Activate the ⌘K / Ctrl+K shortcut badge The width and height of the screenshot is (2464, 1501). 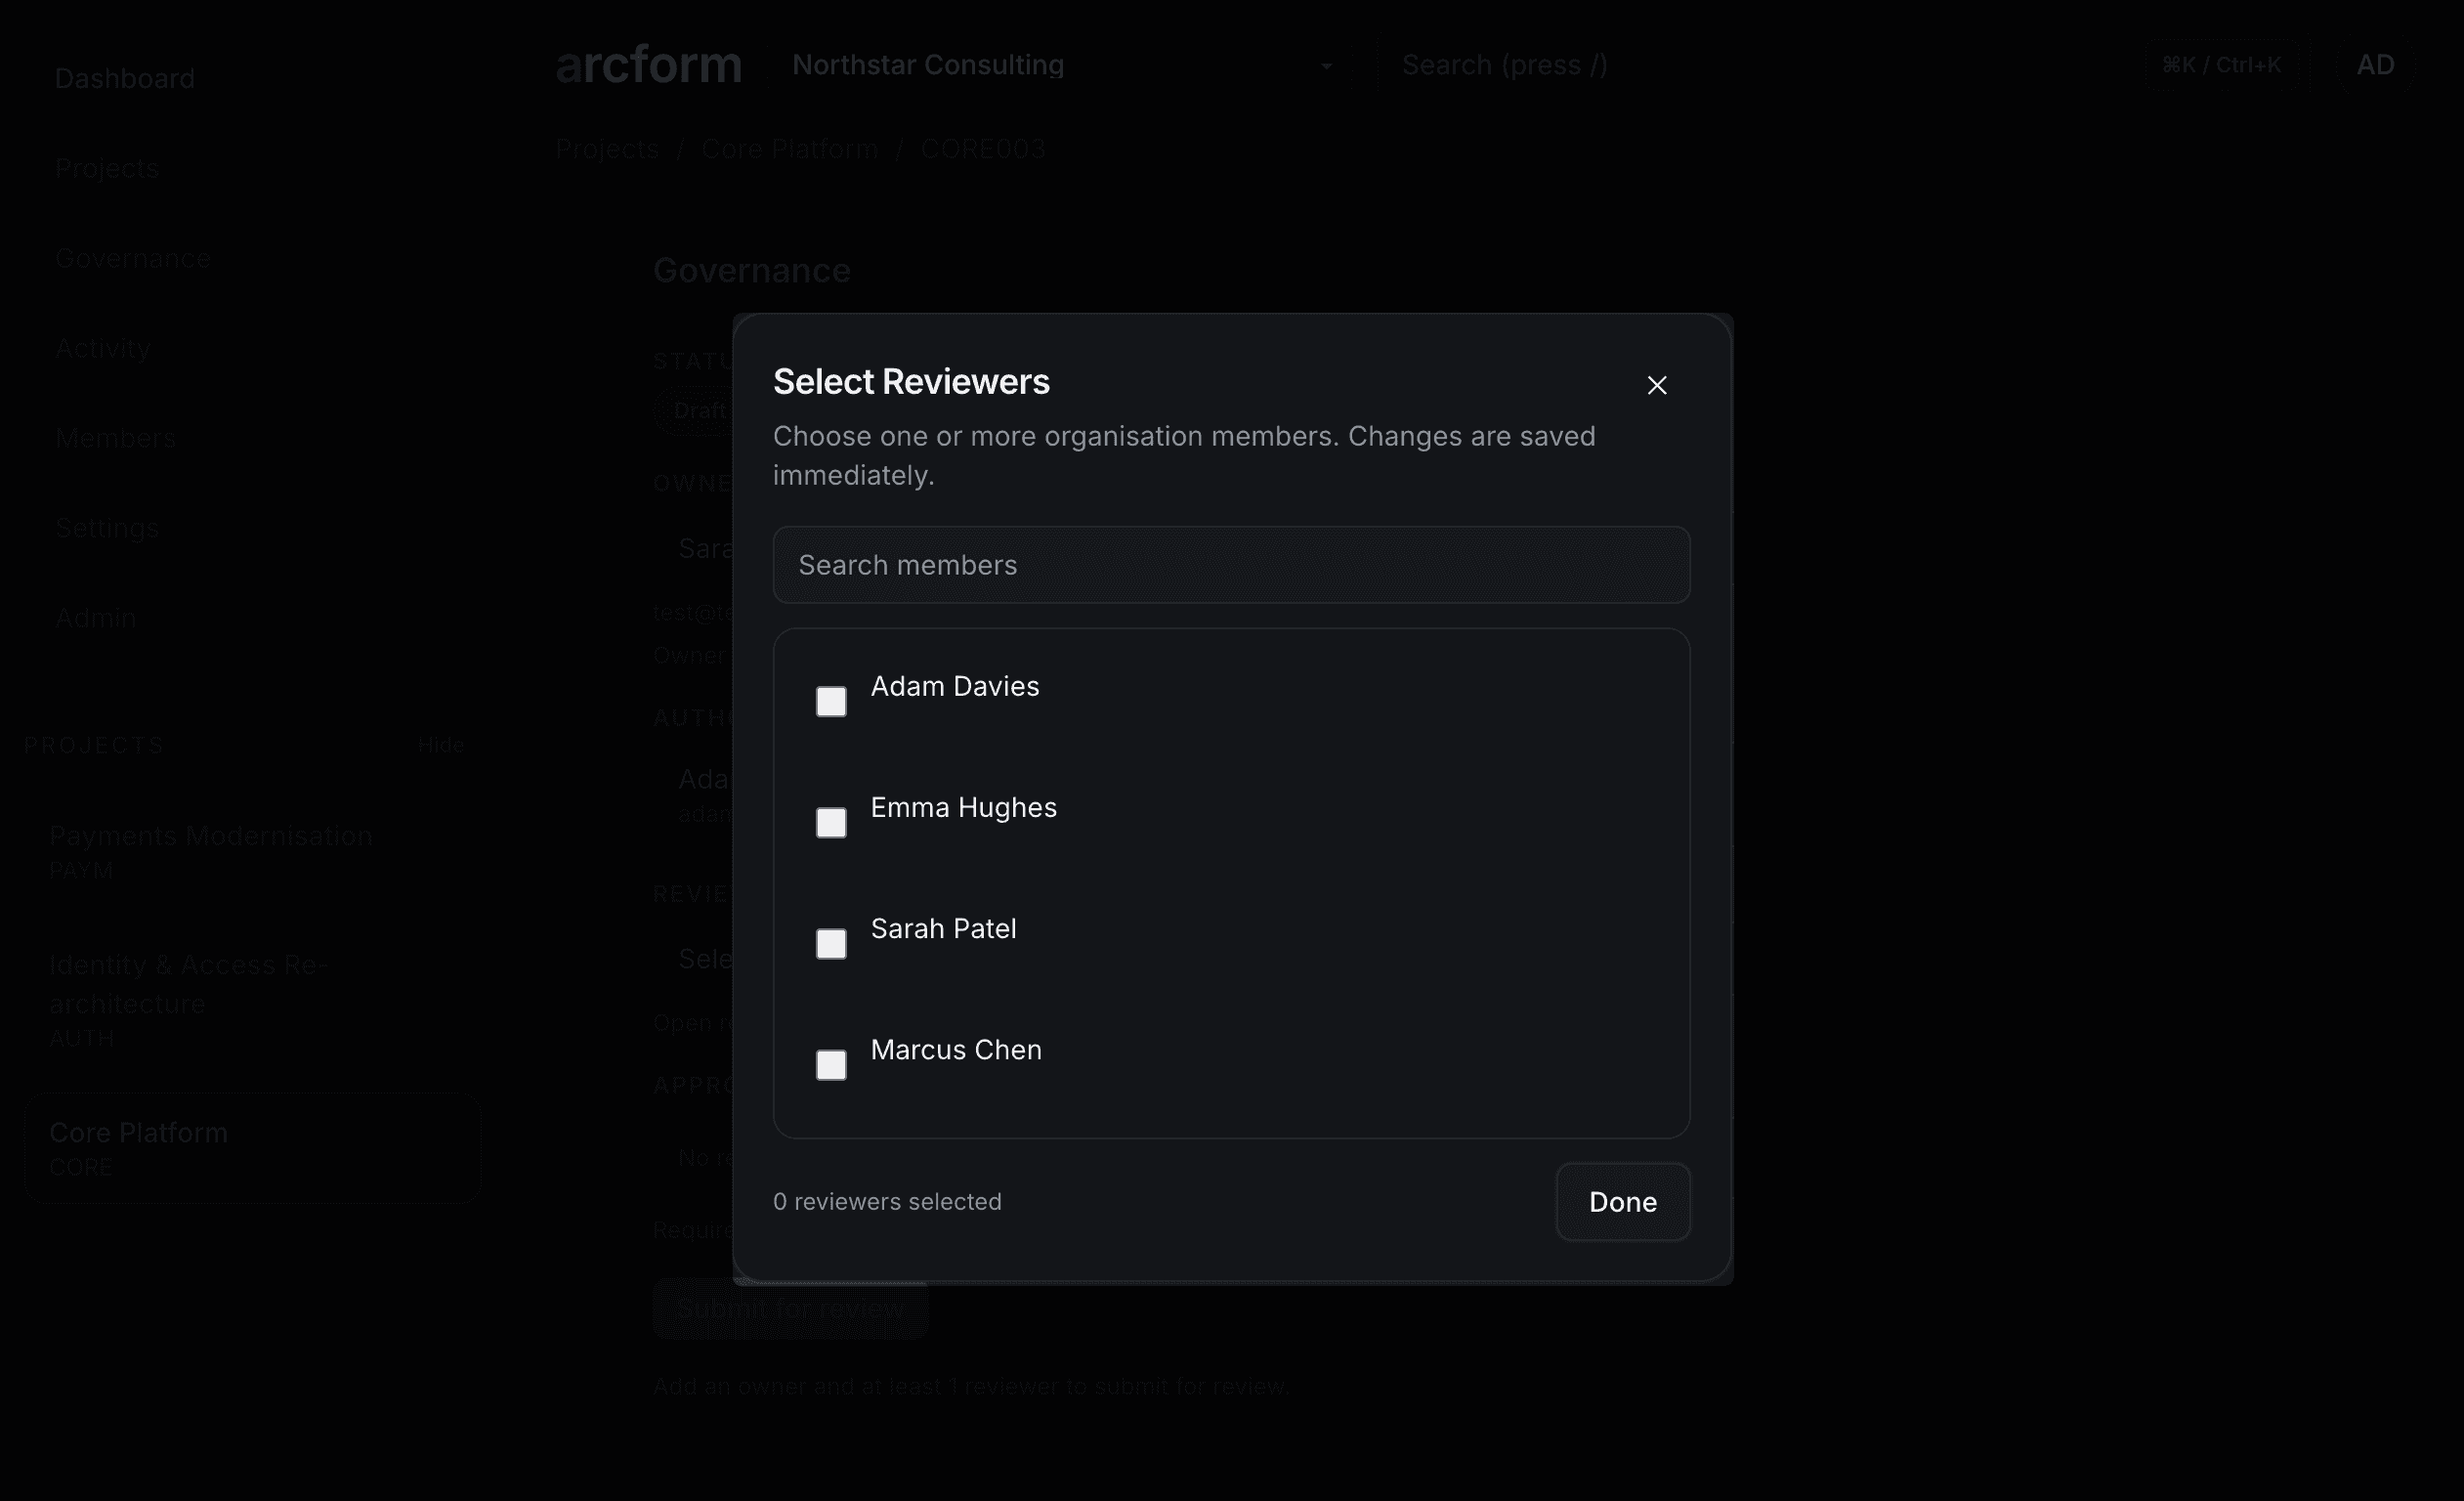click(2222, 64)
